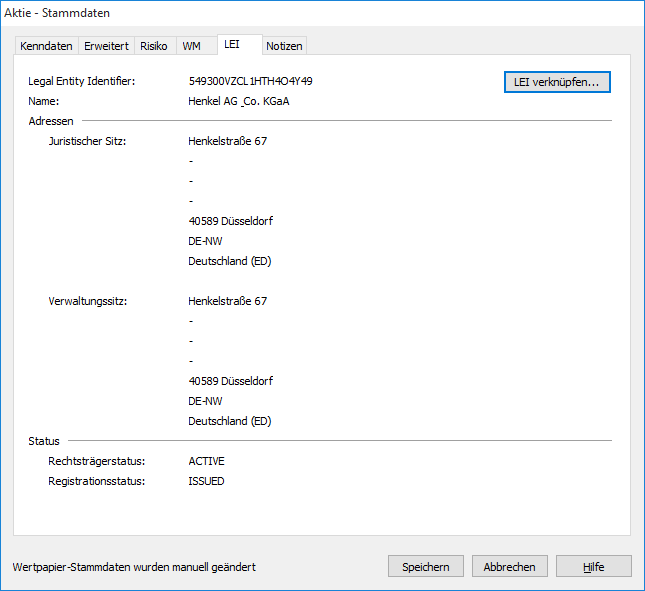Close the Aktie - Stammdaten window
645x591 pixels.
tap(621, 13)
